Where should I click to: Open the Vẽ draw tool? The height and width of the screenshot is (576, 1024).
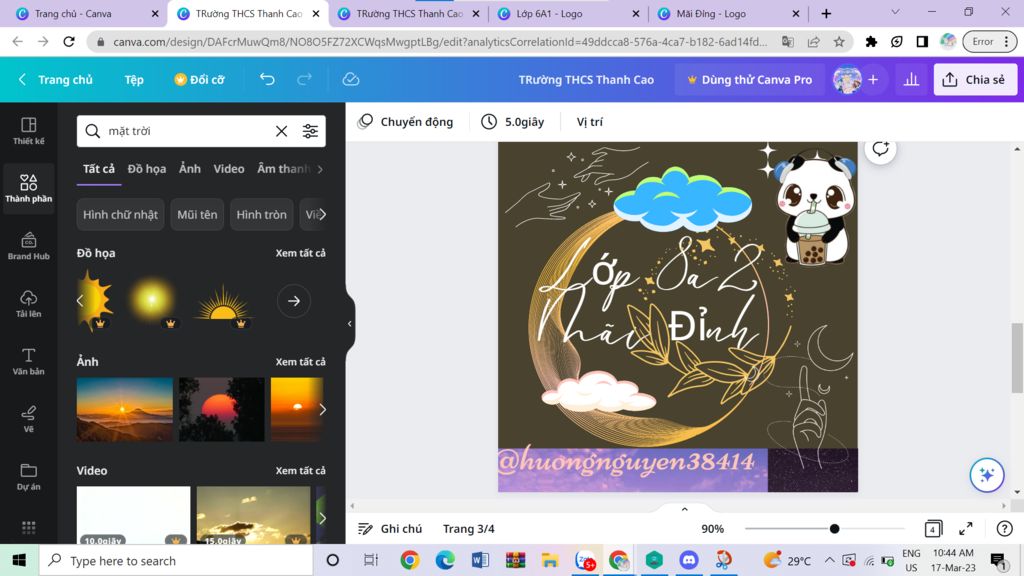point(29,419)
